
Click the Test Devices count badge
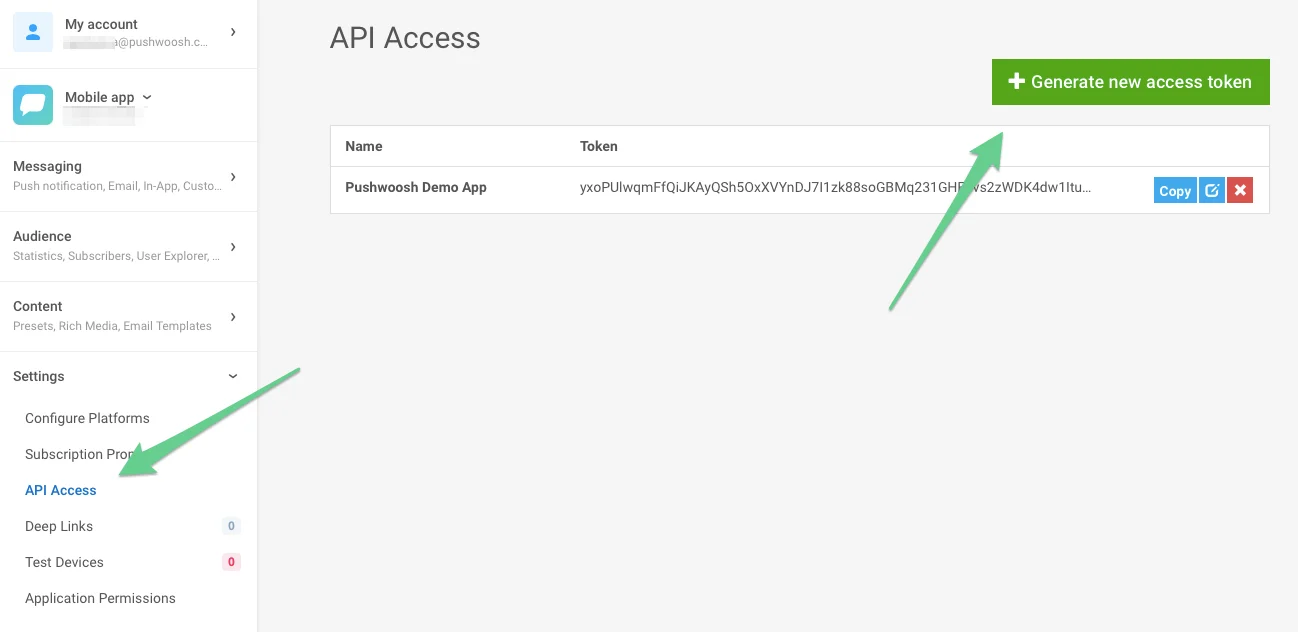click(x=231, y=562)
